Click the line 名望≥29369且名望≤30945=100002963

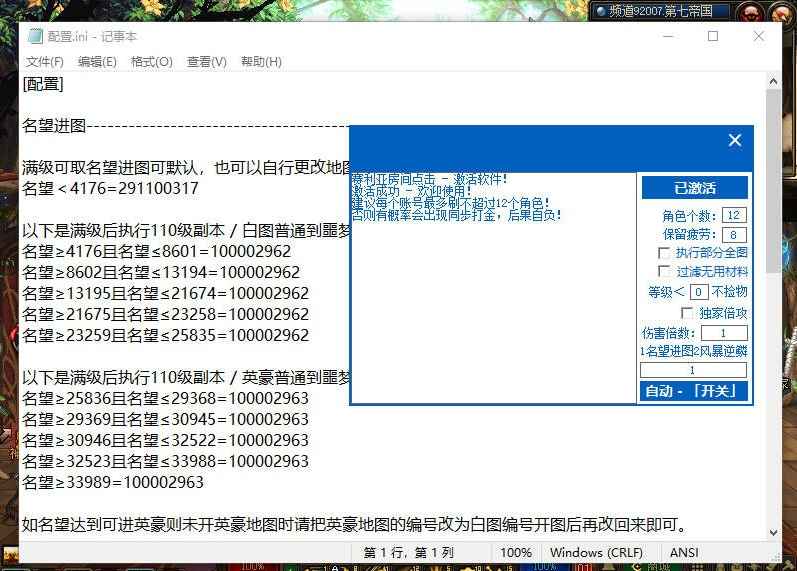coord(166,419)
